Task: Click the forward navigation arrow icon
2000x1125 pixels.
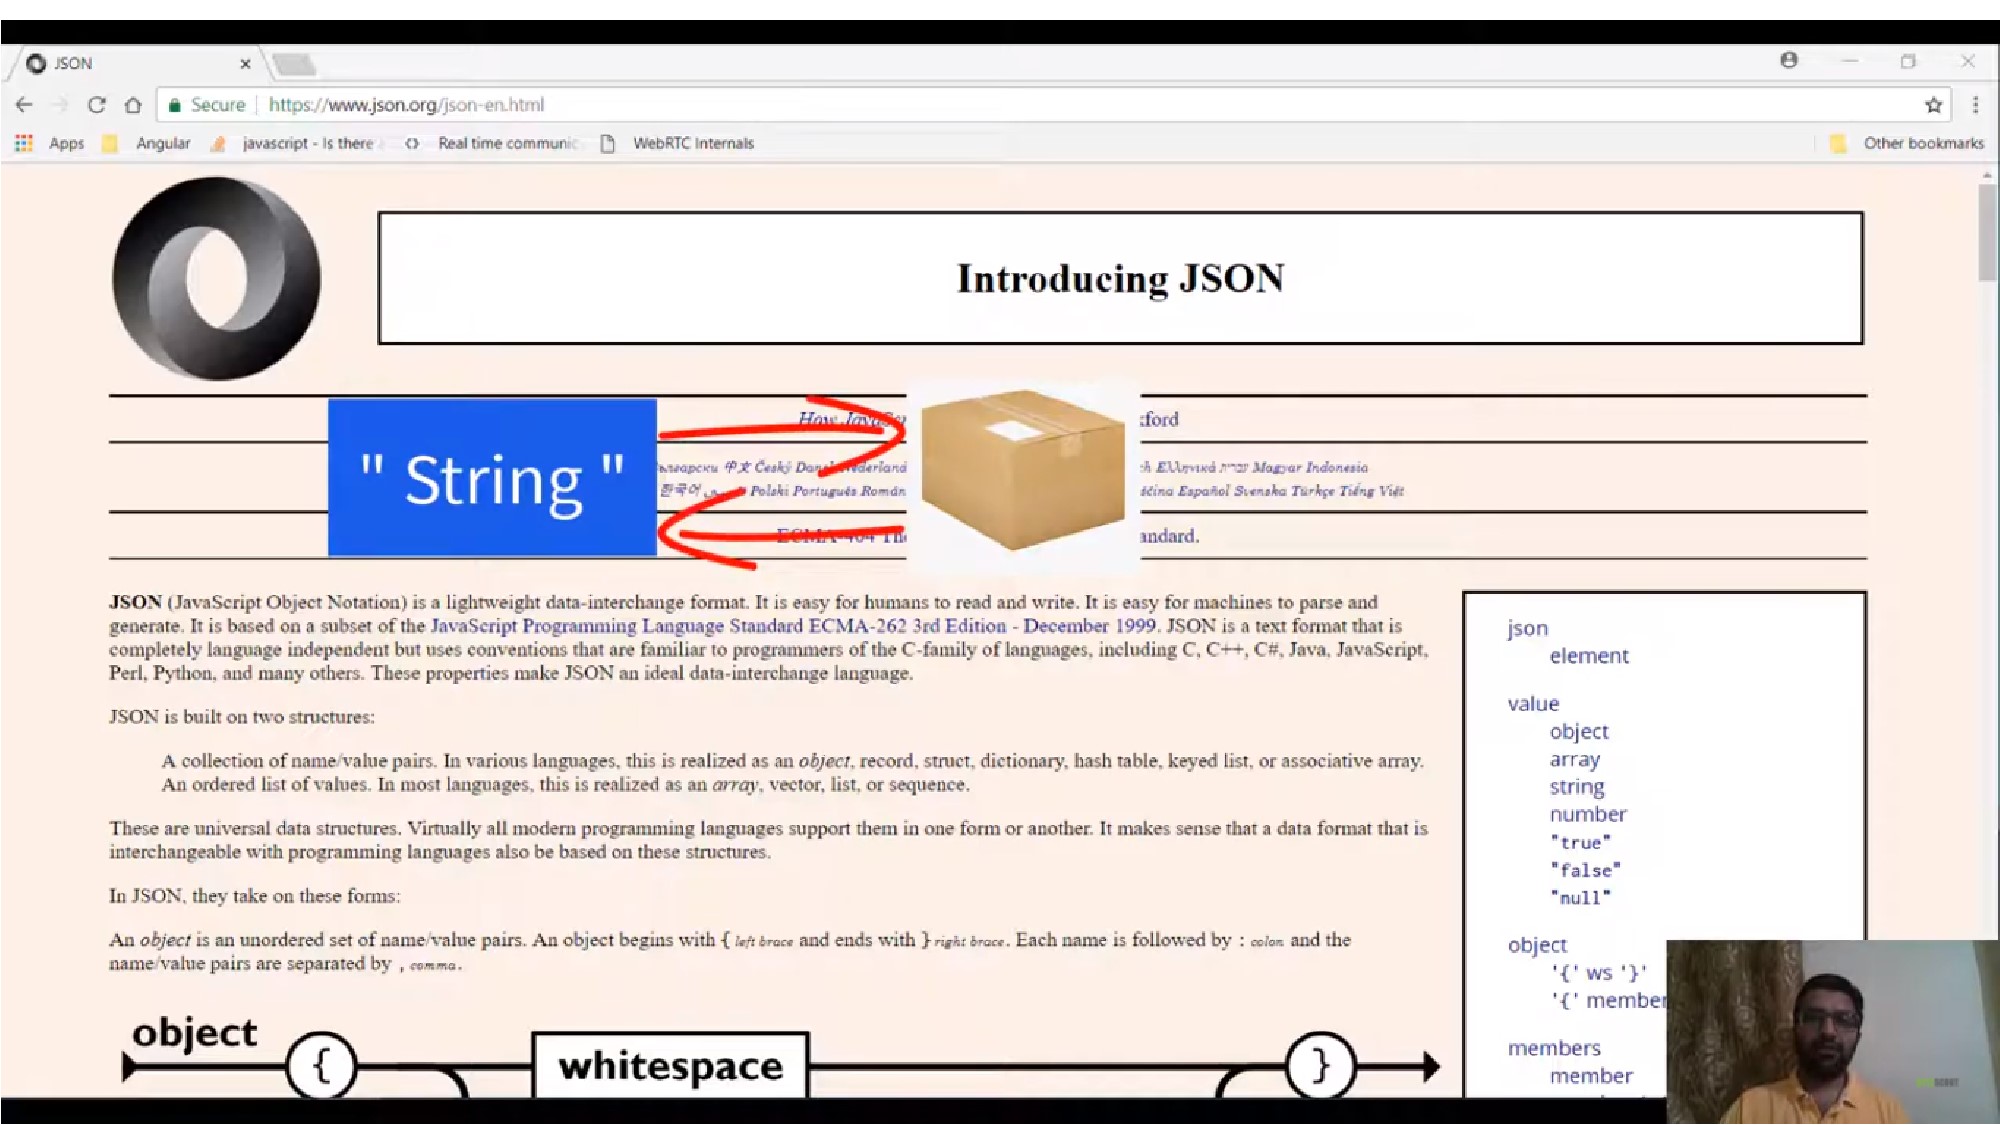Action: (59, 104)
